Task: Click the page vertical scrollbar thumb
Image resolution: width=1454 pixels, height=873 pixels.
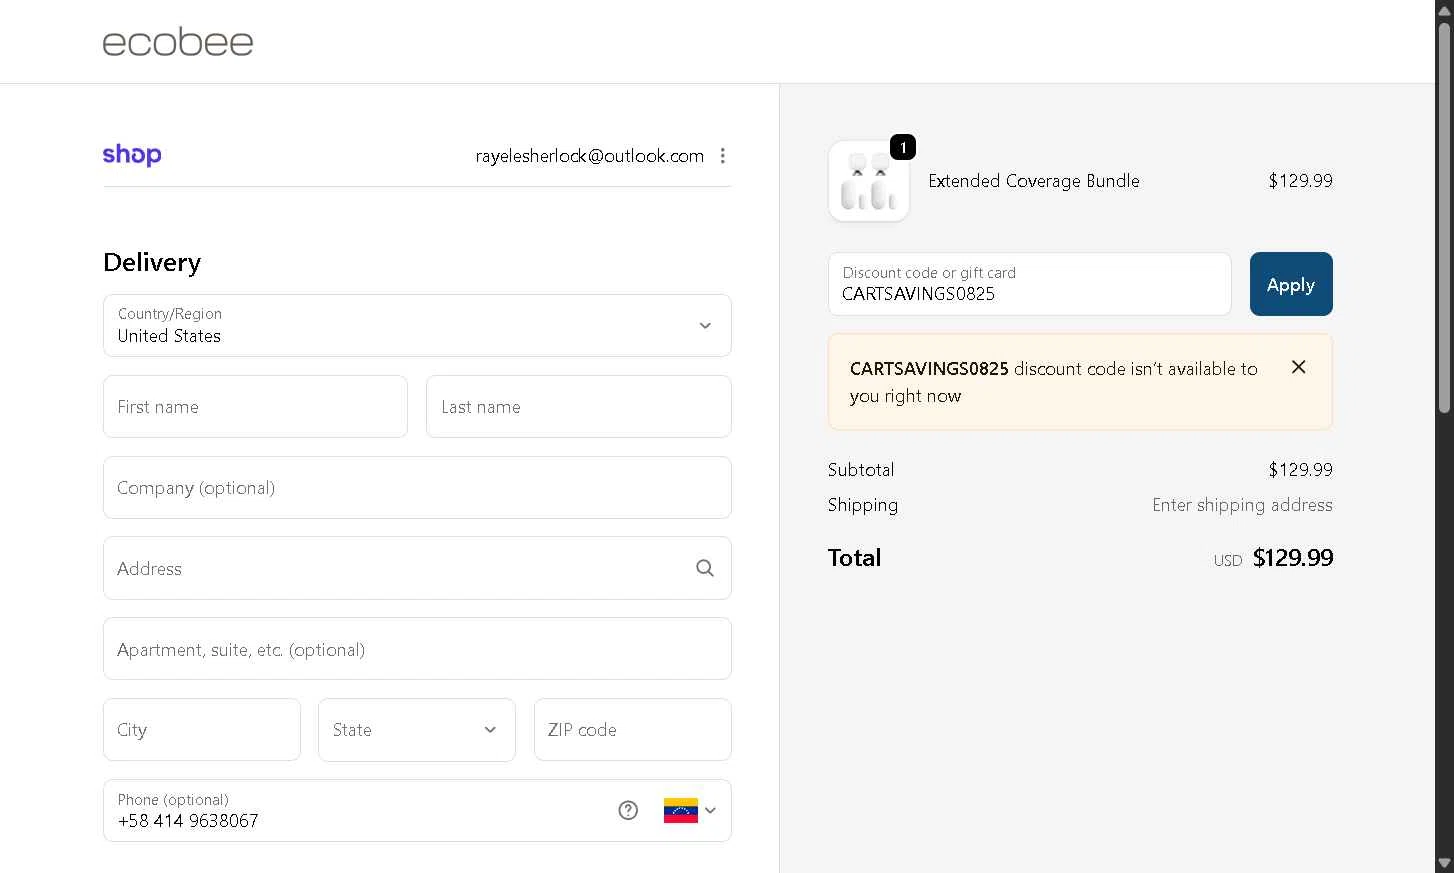Action: pyautogui.click(x=1444, y=217)
